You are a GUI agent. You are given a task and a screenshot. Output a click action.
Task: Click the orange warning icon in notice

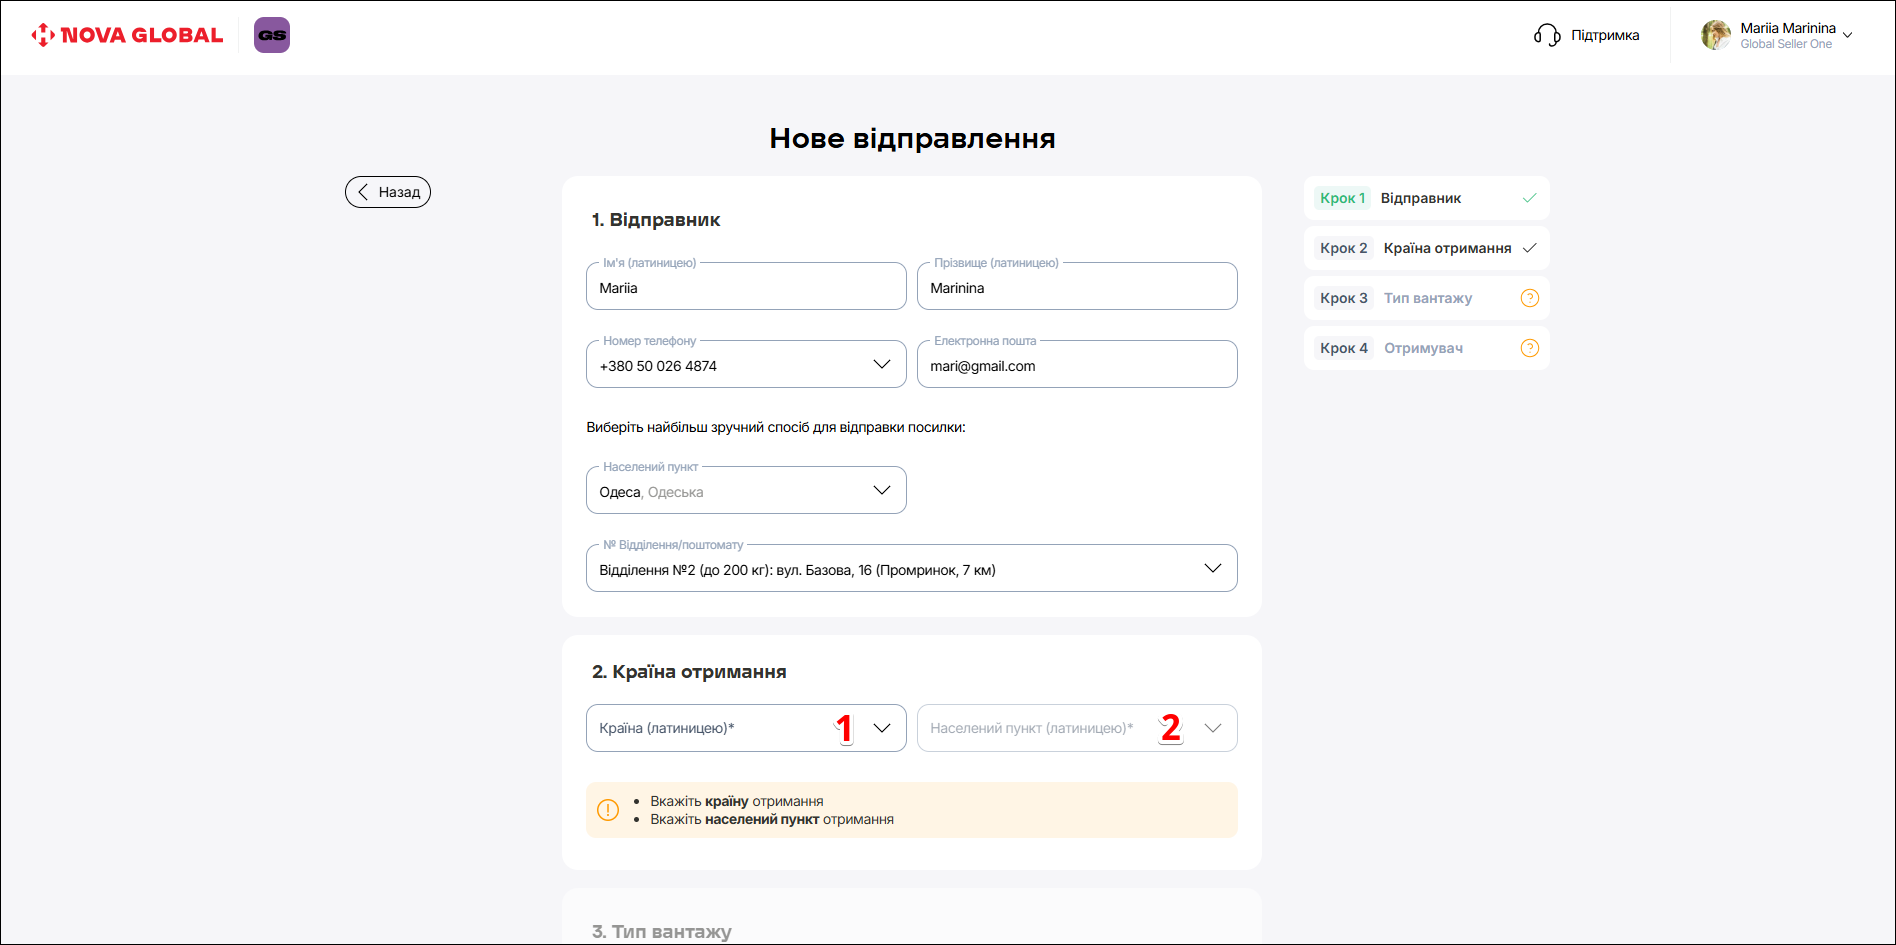tap(608, 810)
